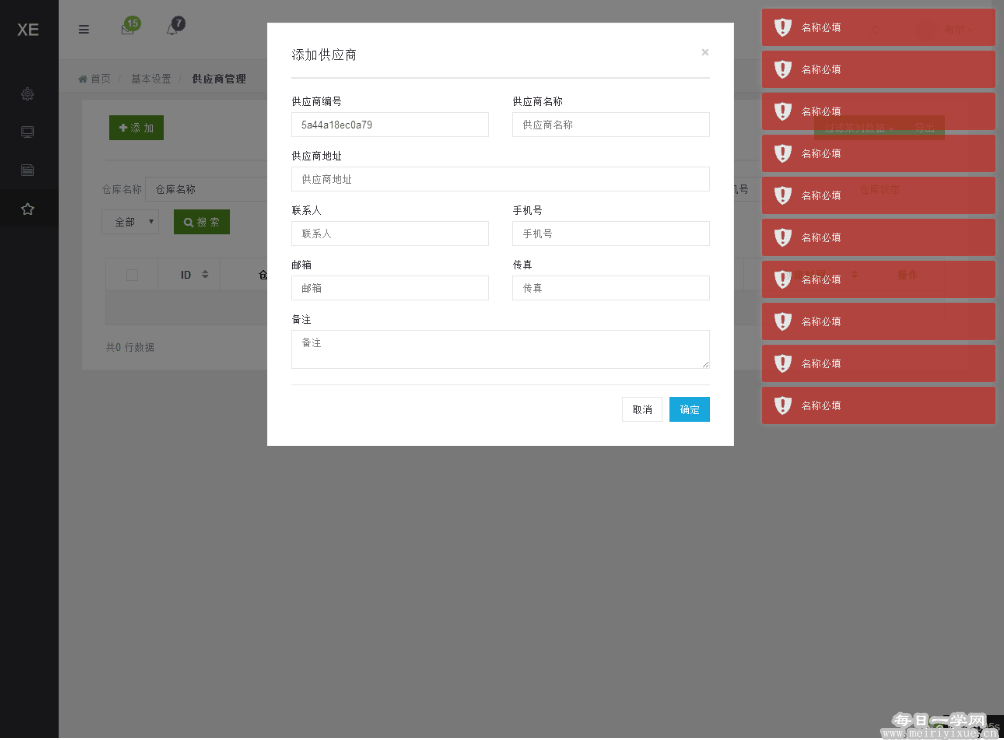This screenshot has width=1004, height=740.
Task: Click the gear settings icon in sidebar
Action: 28,94
